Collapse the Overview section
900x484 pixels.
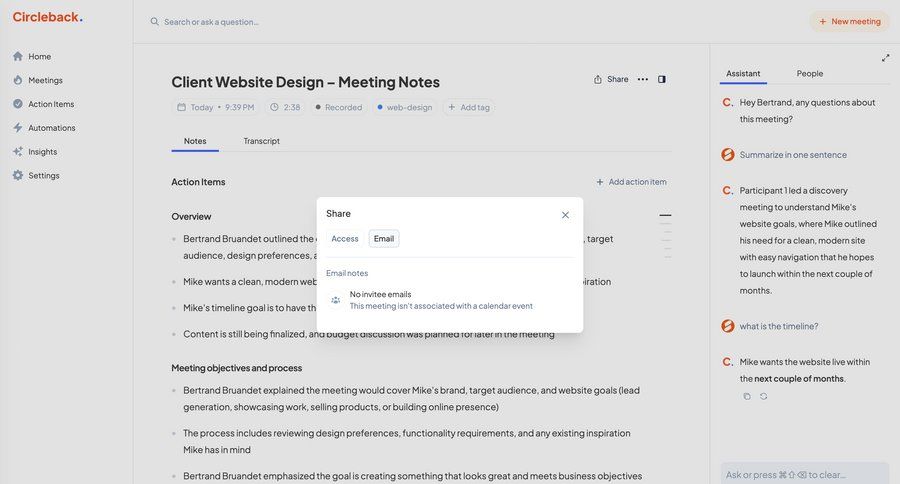665,215
